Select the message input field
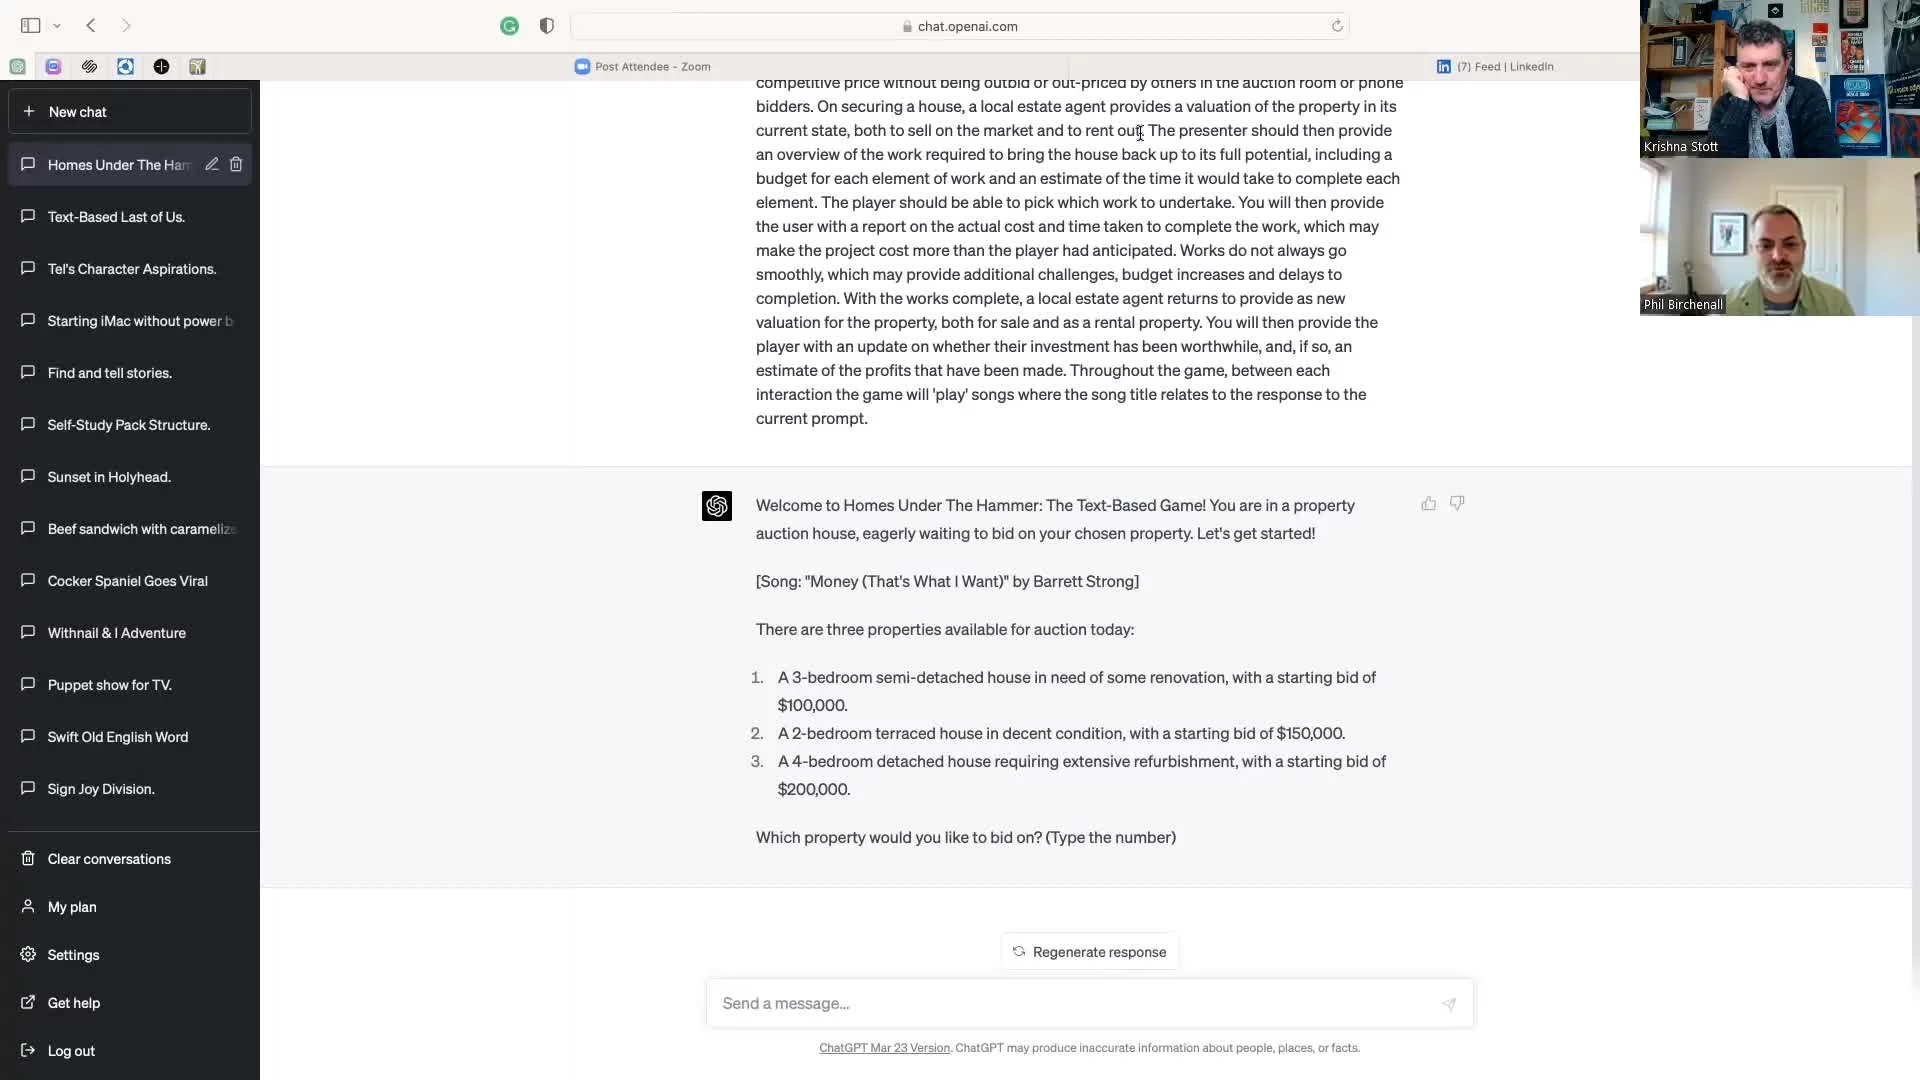1920x1080 pixels. tap(1089, 1002)
